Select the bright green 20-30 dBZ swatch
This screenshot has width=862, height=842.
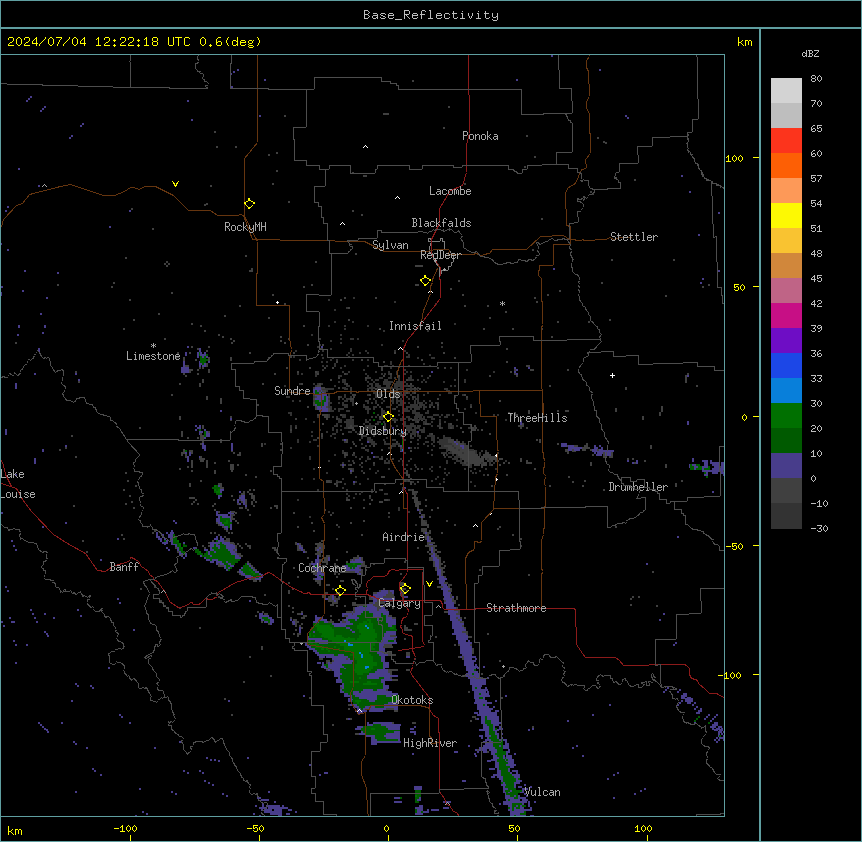(x=786, y=416)
